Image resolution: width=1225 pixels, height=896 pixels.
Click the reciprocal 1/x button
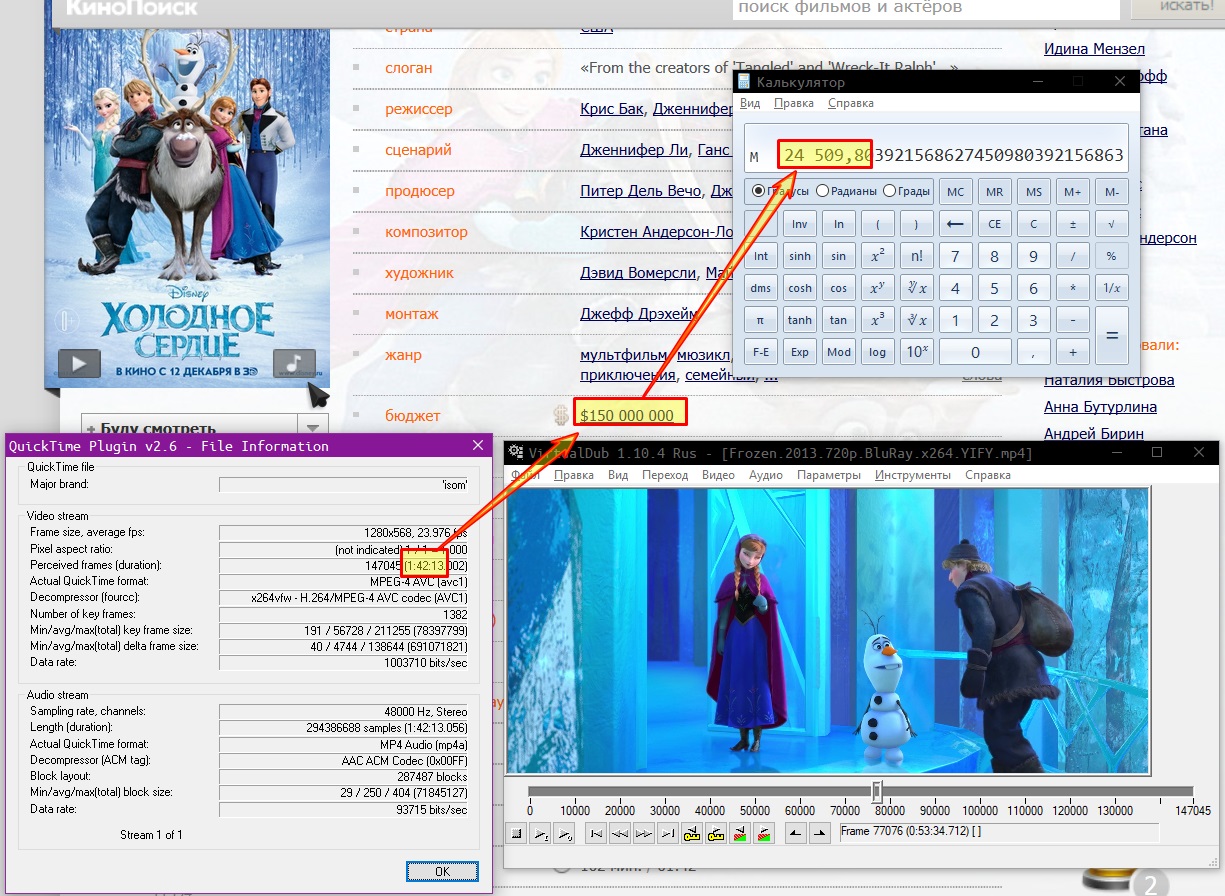tap(1111, 288)
